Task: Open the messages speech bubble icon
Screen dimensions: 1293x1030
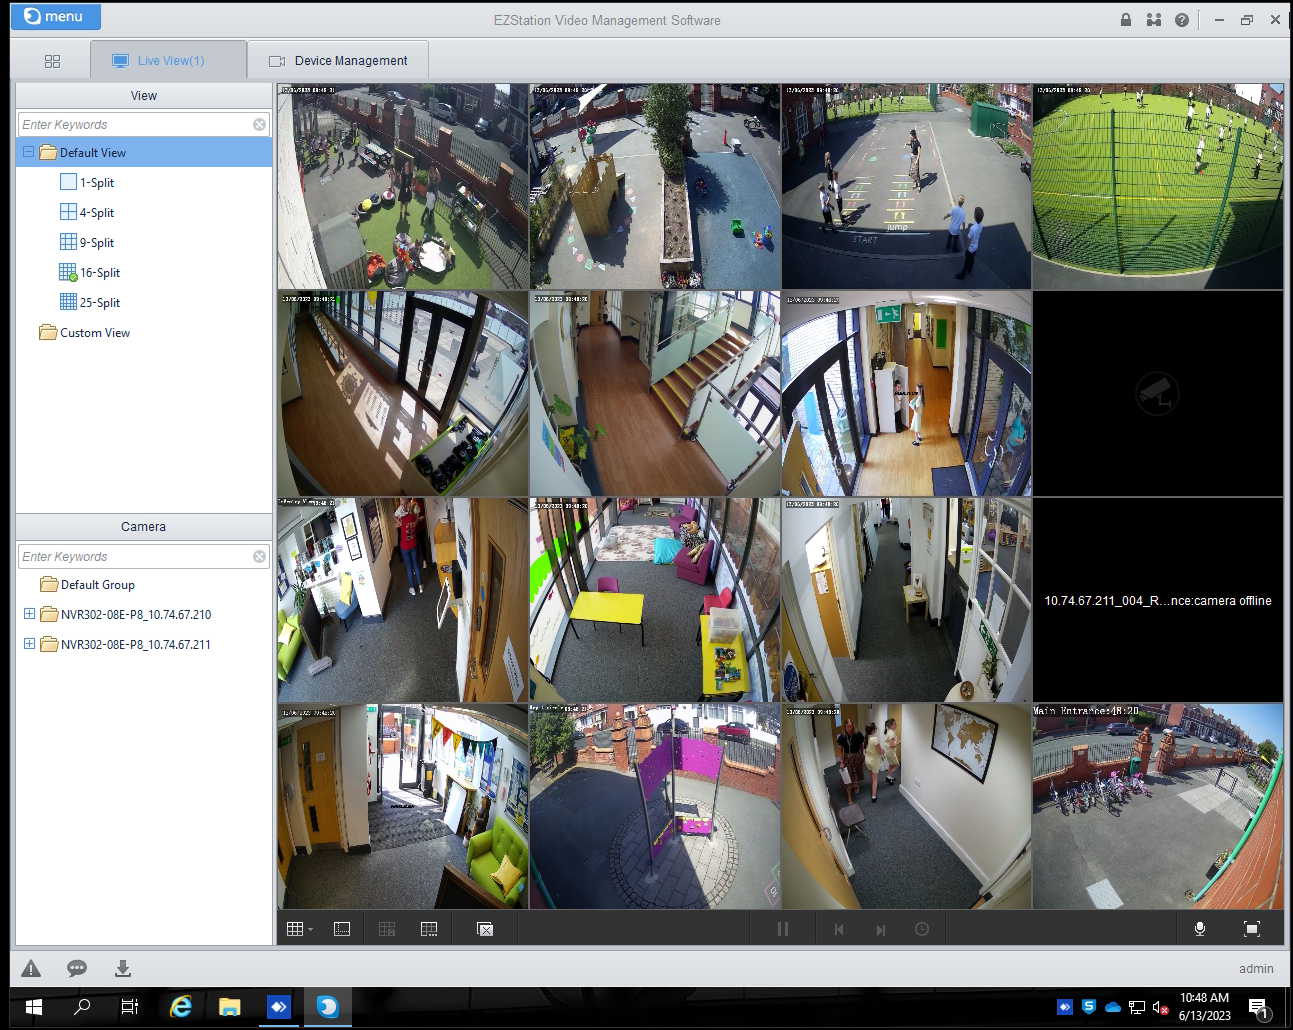Action: click(x=77, y=968)
